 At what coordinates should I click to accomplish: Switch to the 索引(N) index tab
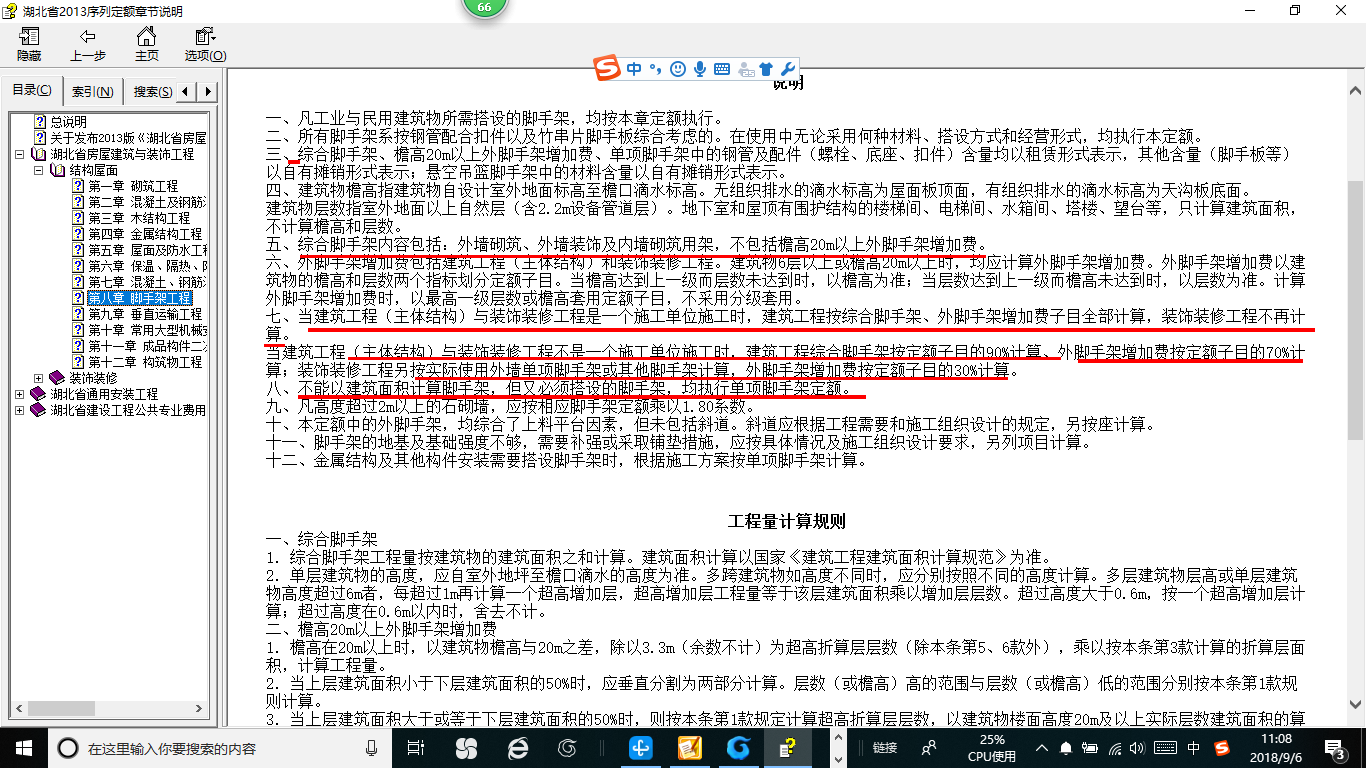point(92,92)
